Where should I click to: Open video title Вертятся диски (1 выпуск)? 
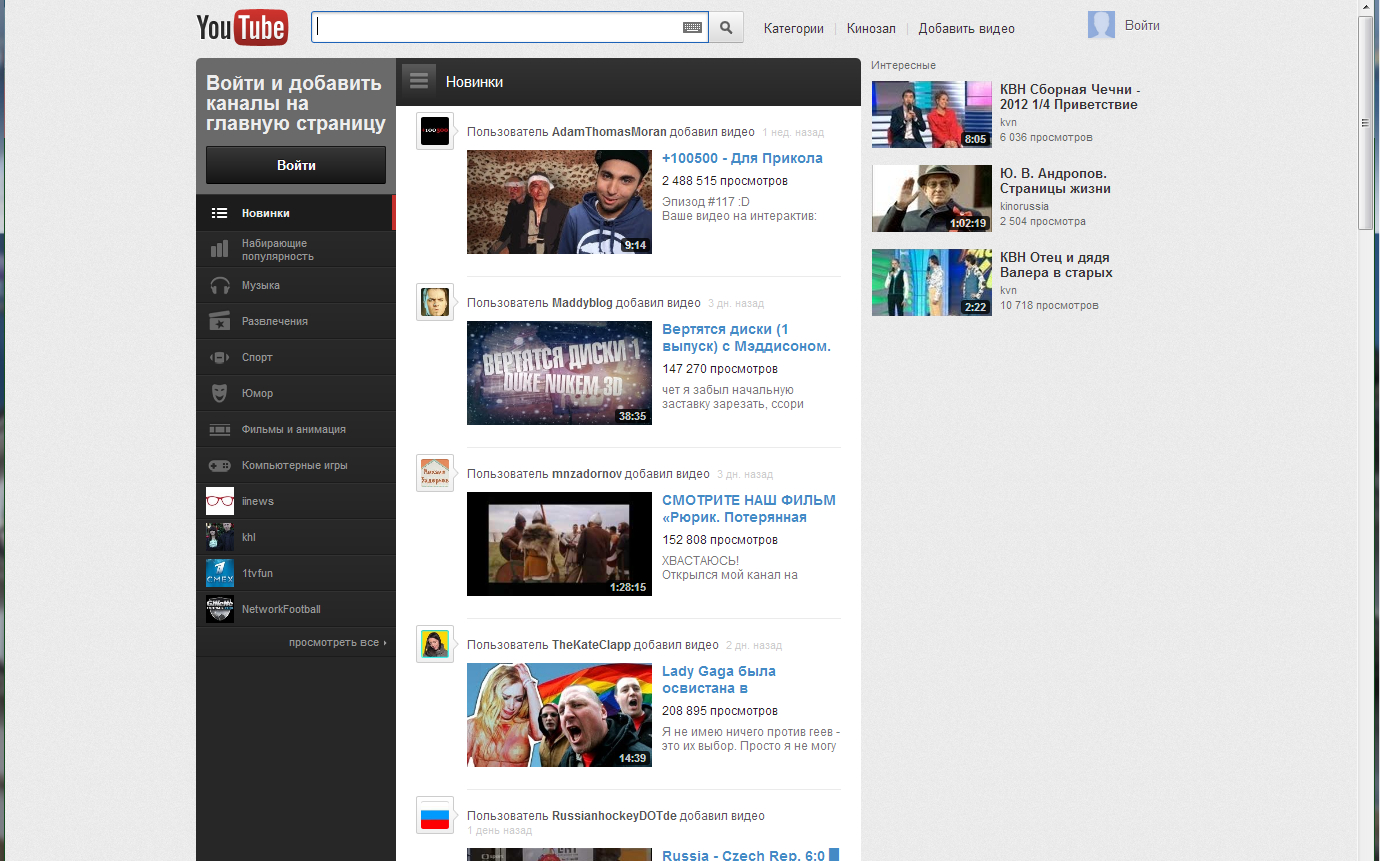746,338
